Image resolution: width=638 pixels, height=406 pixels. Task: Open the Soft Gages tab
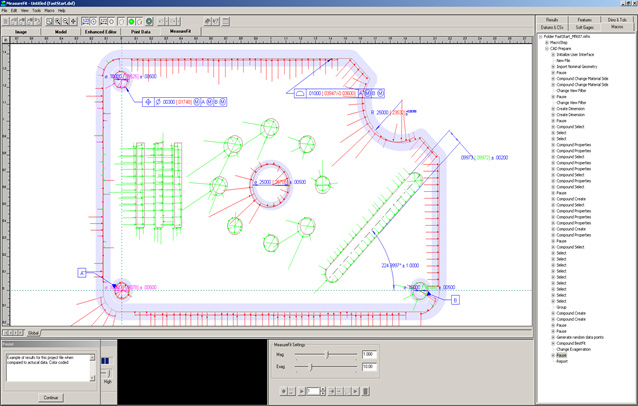(x=585, y=27)
